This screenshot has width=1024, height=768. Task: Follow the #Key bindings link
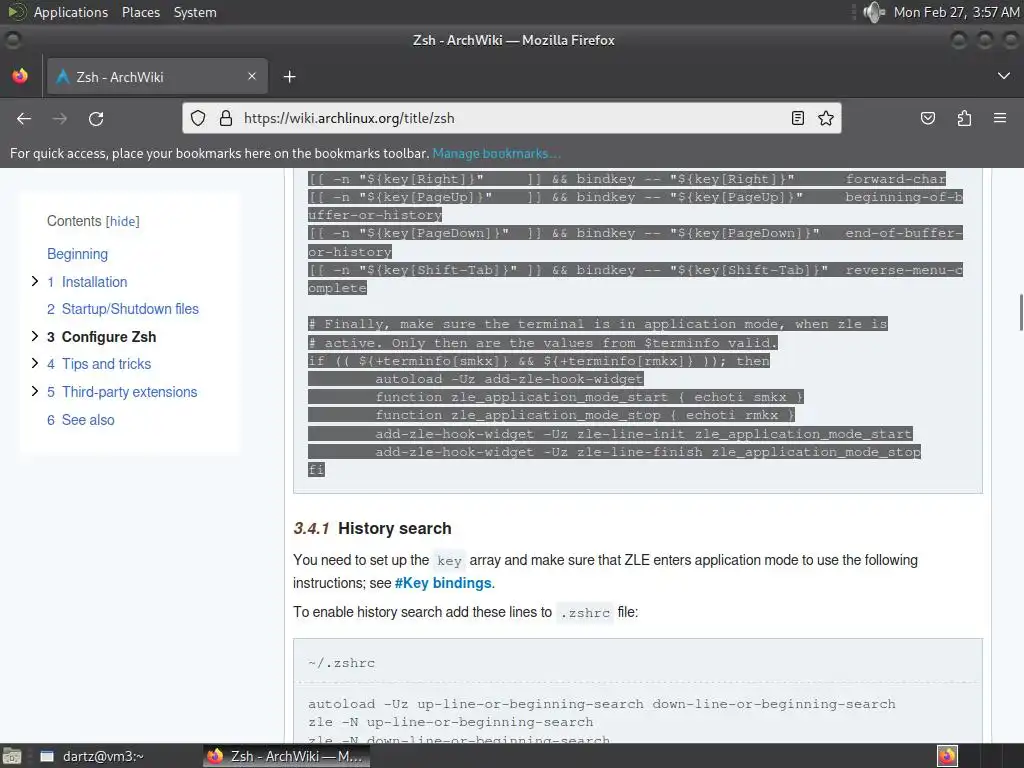pyautogui.click(x=443, y=583)
